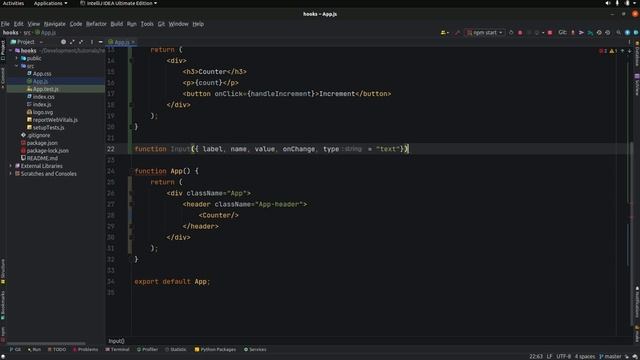The image size is (640, 360).
Task: Open Project panel options kebab icon
Action: click(92, 42)
